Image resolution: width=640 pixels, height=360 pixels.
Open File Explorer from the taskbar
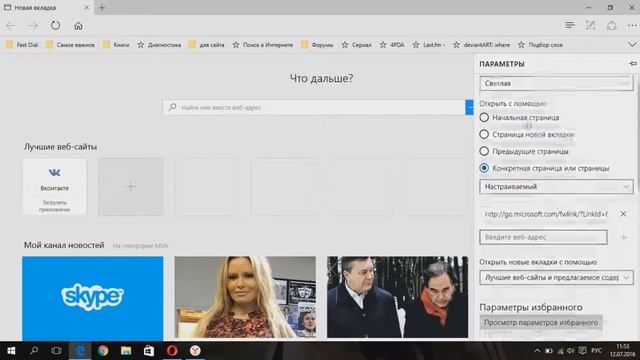pos(126,351)
